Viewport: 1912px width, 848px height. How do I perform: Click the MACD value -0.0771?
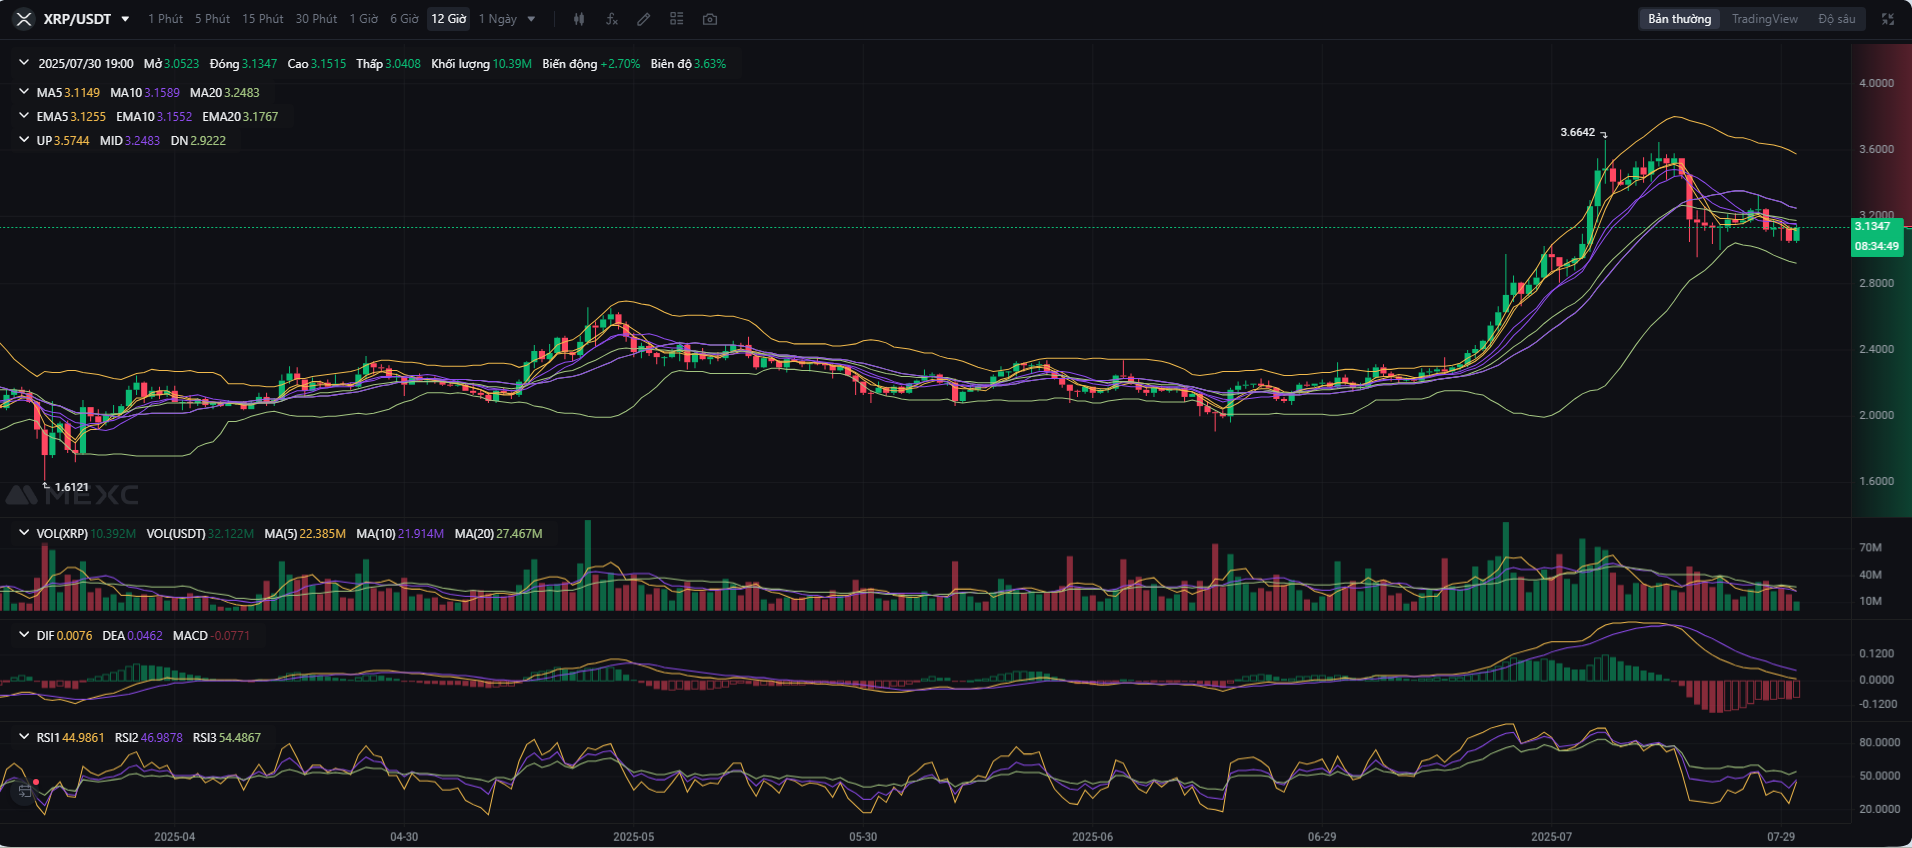[x=231, y=636]
